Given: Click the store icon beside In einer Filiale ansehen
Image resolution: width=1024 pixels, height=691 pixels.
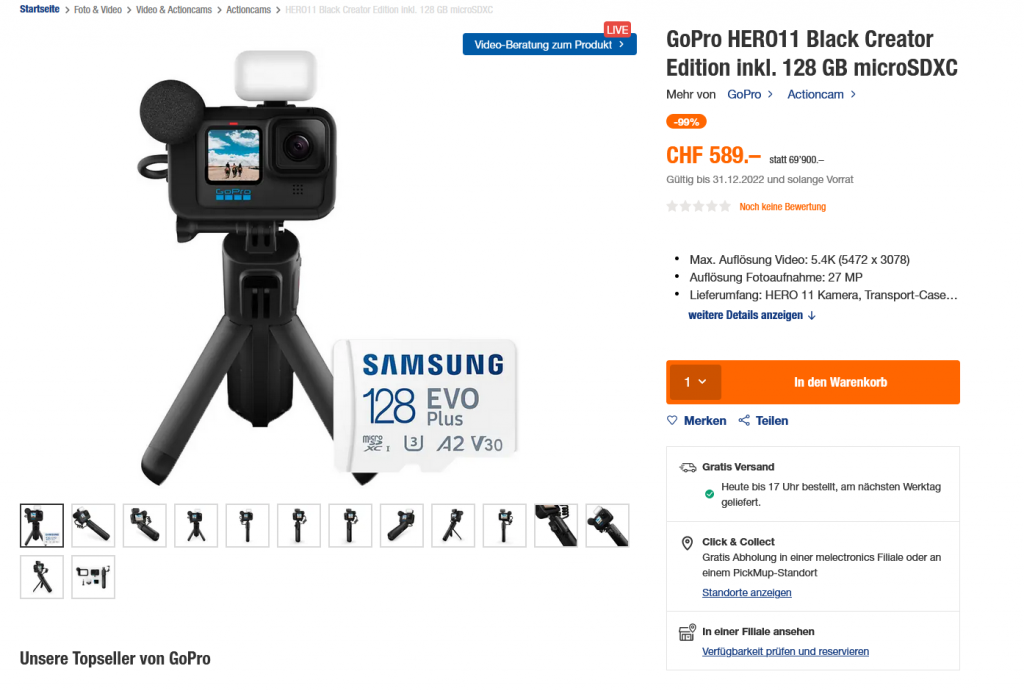Looking at the screenshot, I should click(x=687, y=632).
